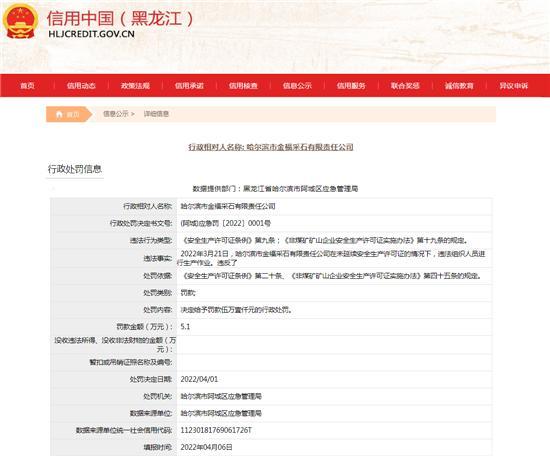
Task: Click the 暂扣或吊销证照名称及编号 label
Action: [x=131, y=362]
